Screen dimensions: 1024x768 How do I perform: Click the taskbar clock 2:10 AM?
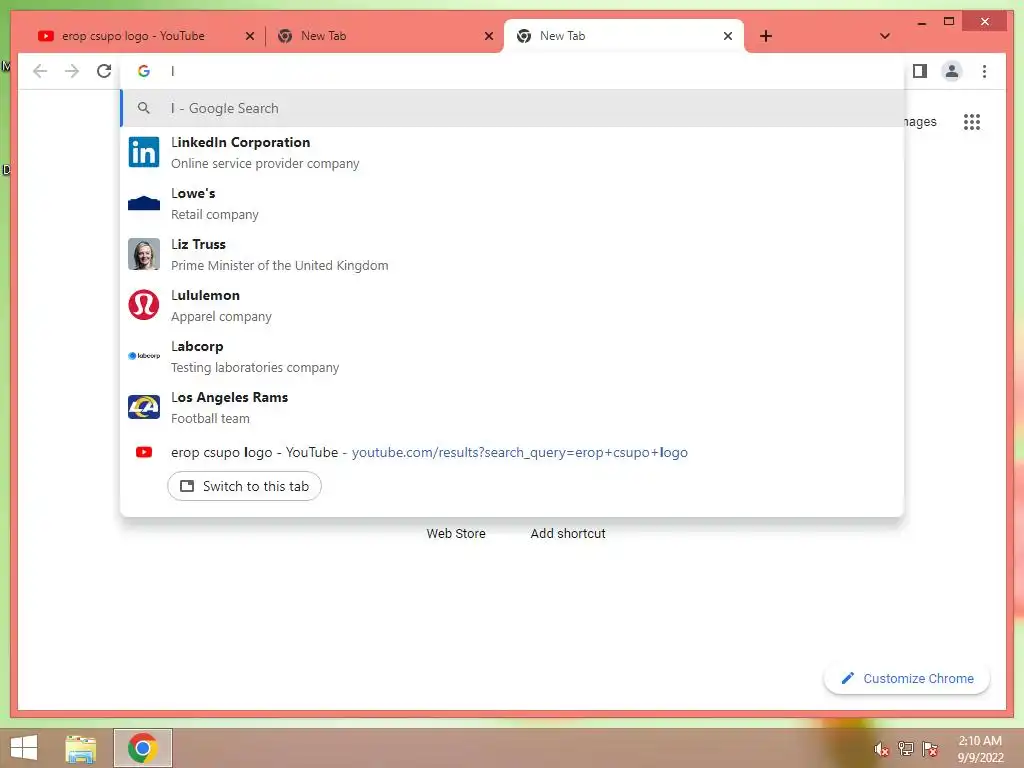980,741
